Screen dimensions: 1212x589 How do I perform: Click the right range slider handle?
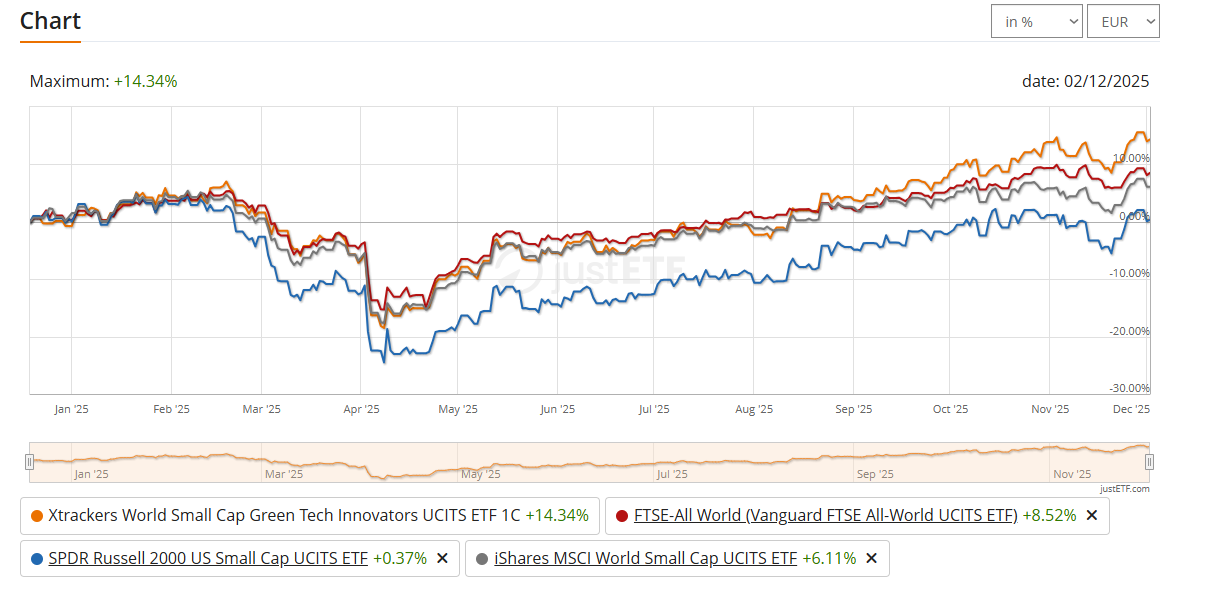1149,461
